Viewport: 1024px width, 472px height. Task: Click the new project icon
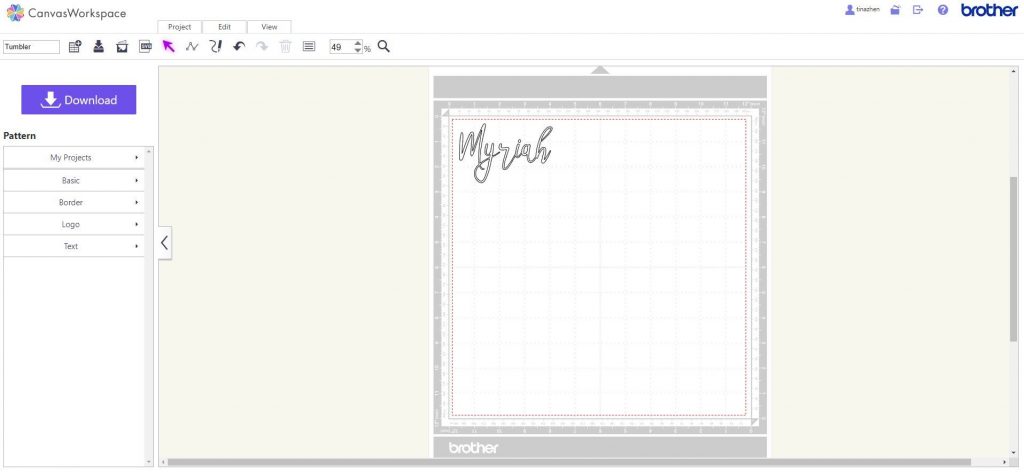[x=75, y=47]
